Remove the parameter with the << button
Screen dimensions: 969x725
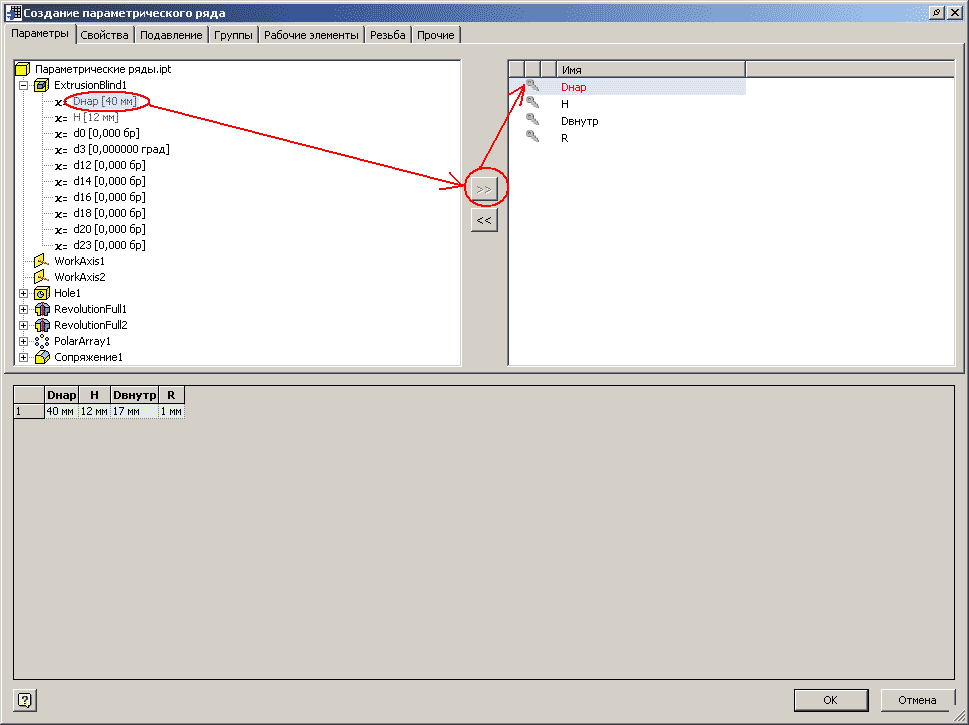tap(484, 220)
